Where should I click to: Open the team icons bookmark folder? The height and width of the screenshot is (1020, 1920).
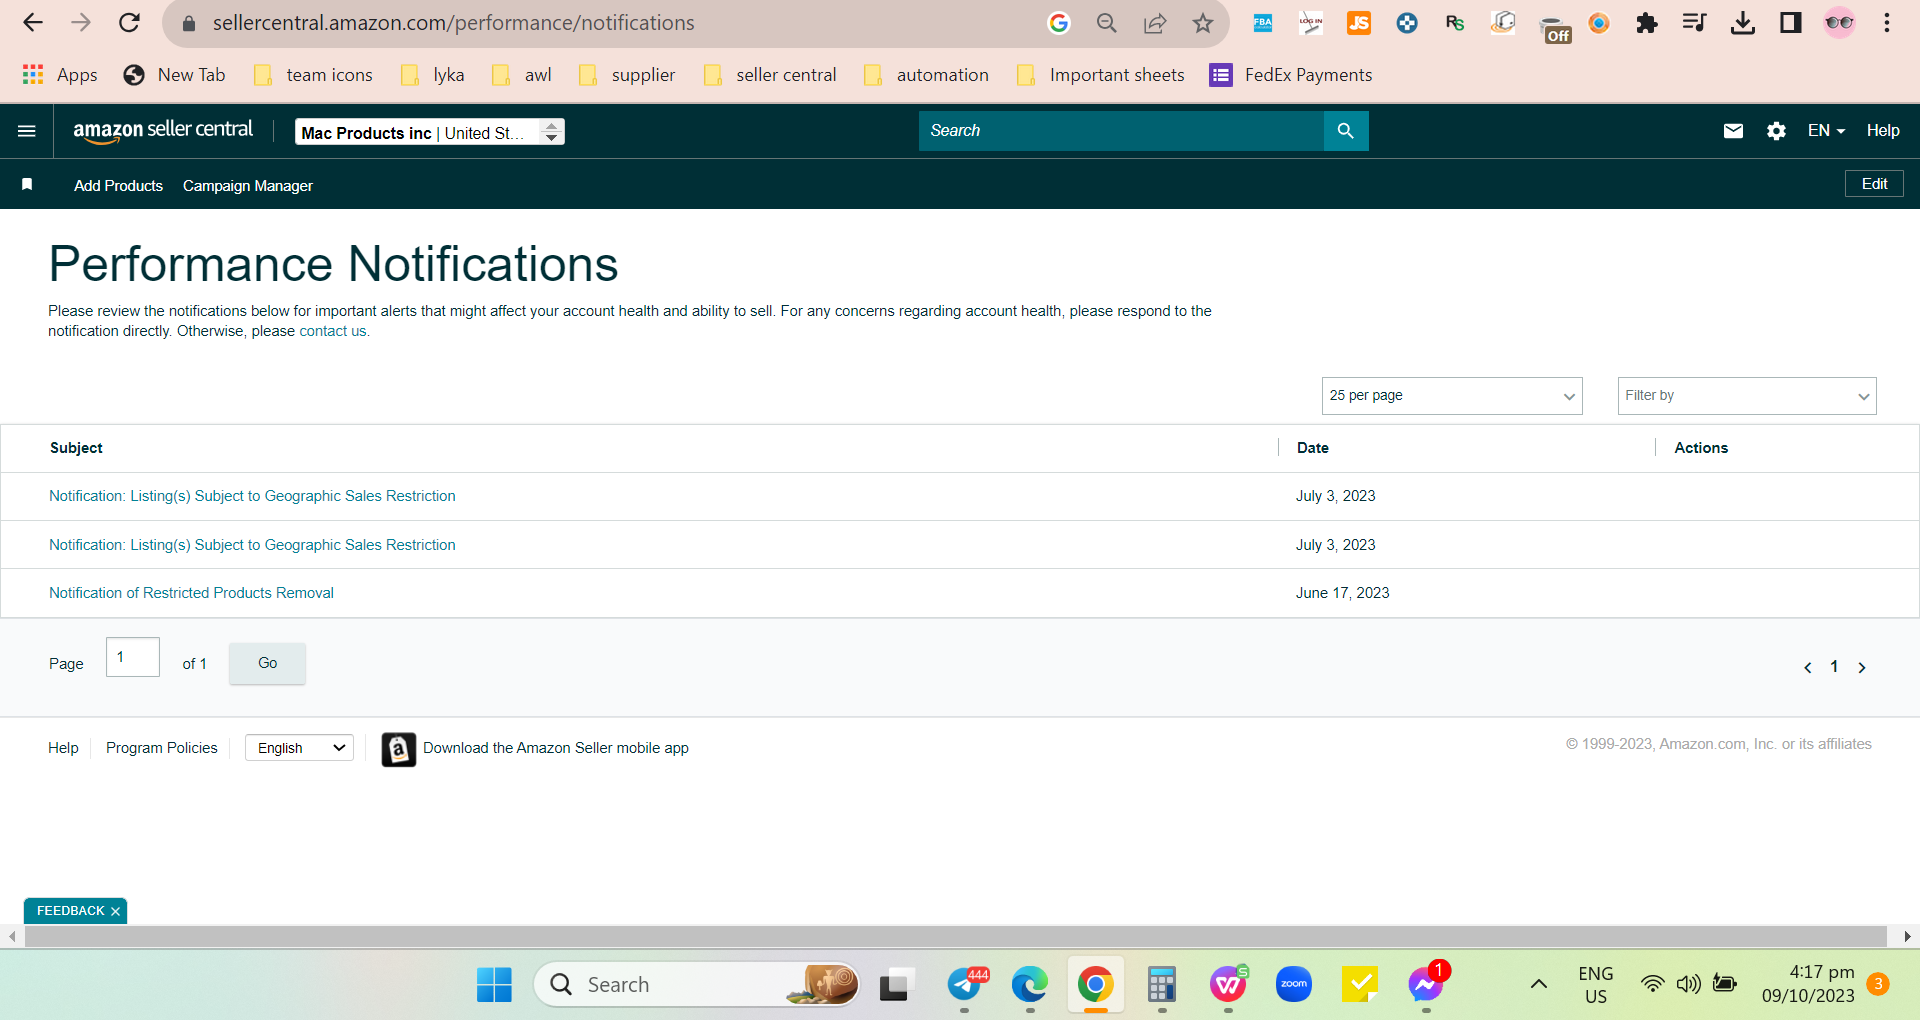313,75
